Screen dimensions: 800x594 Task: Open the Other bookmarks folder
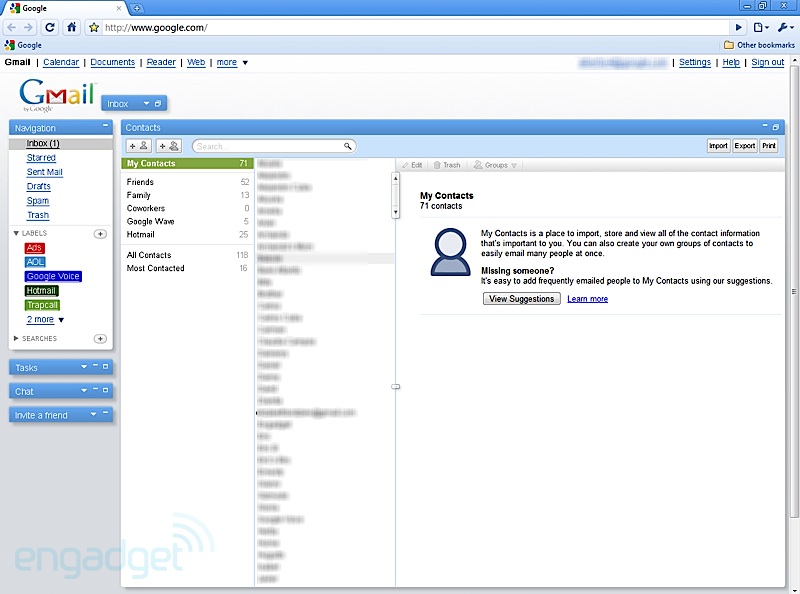click(x=759, y=45)
